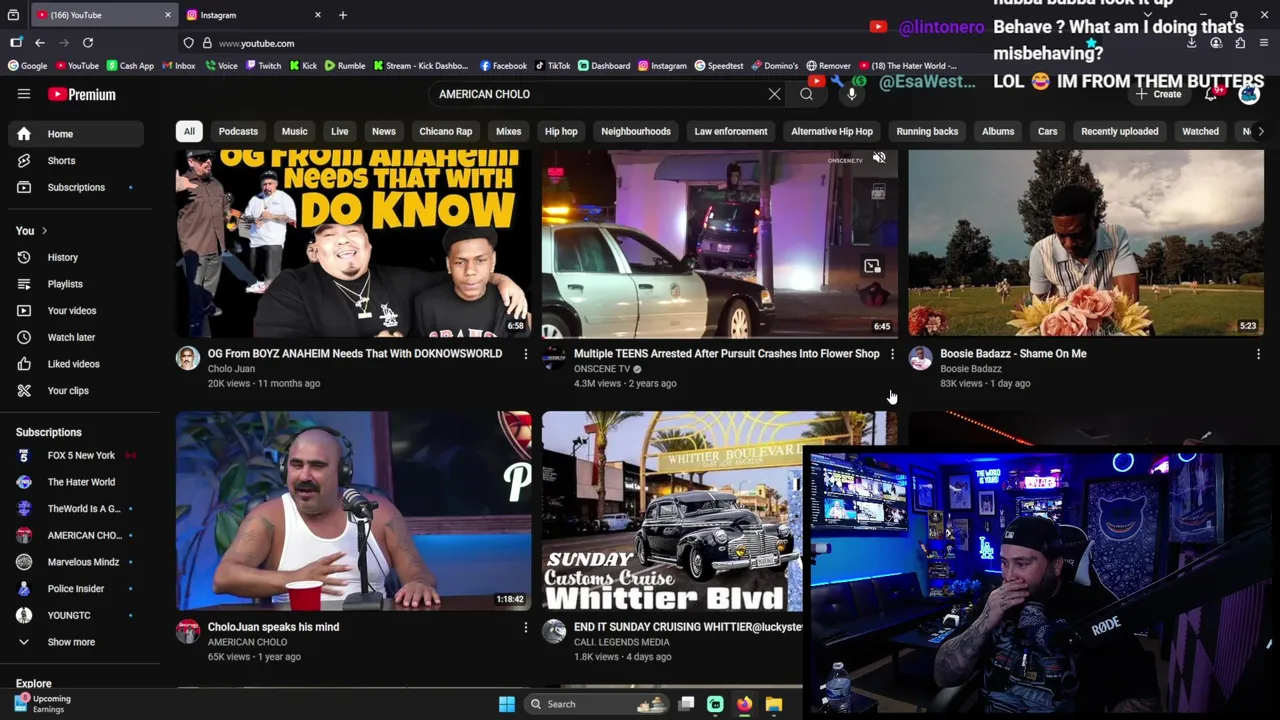Viewport: 1280px width, 720px height.
Task: Open the Cash App bookmark
Action: pyautogui.click(x=130, y=66)
